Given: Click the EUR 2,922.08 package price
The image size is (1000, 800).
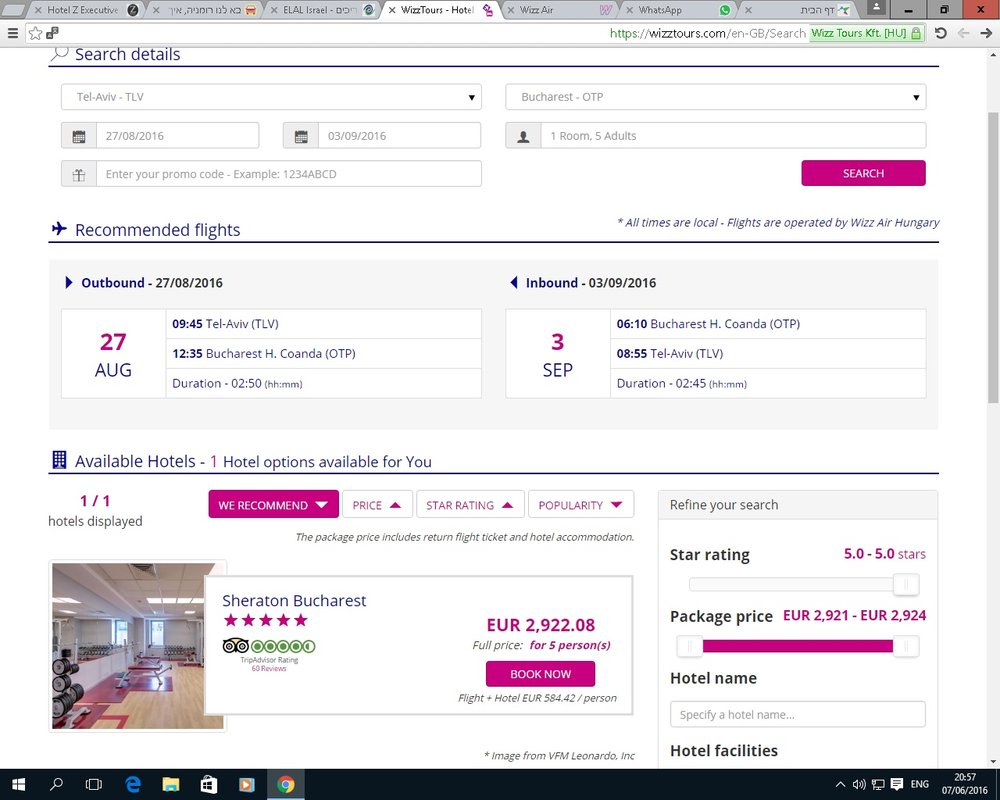Looking at the screenshot, I should (x=540, y=625).
